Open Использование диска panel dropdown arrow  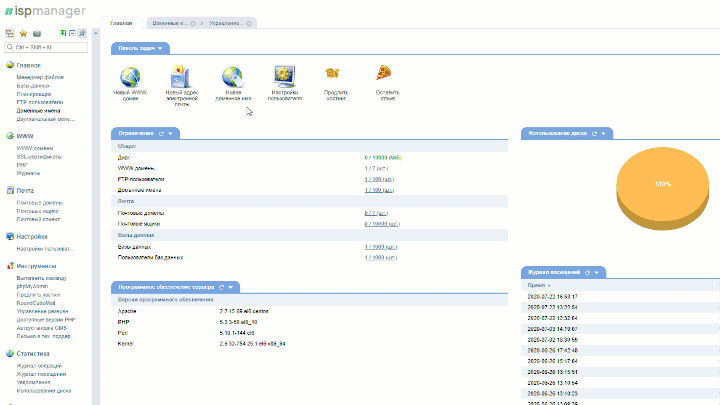[603, 134]
